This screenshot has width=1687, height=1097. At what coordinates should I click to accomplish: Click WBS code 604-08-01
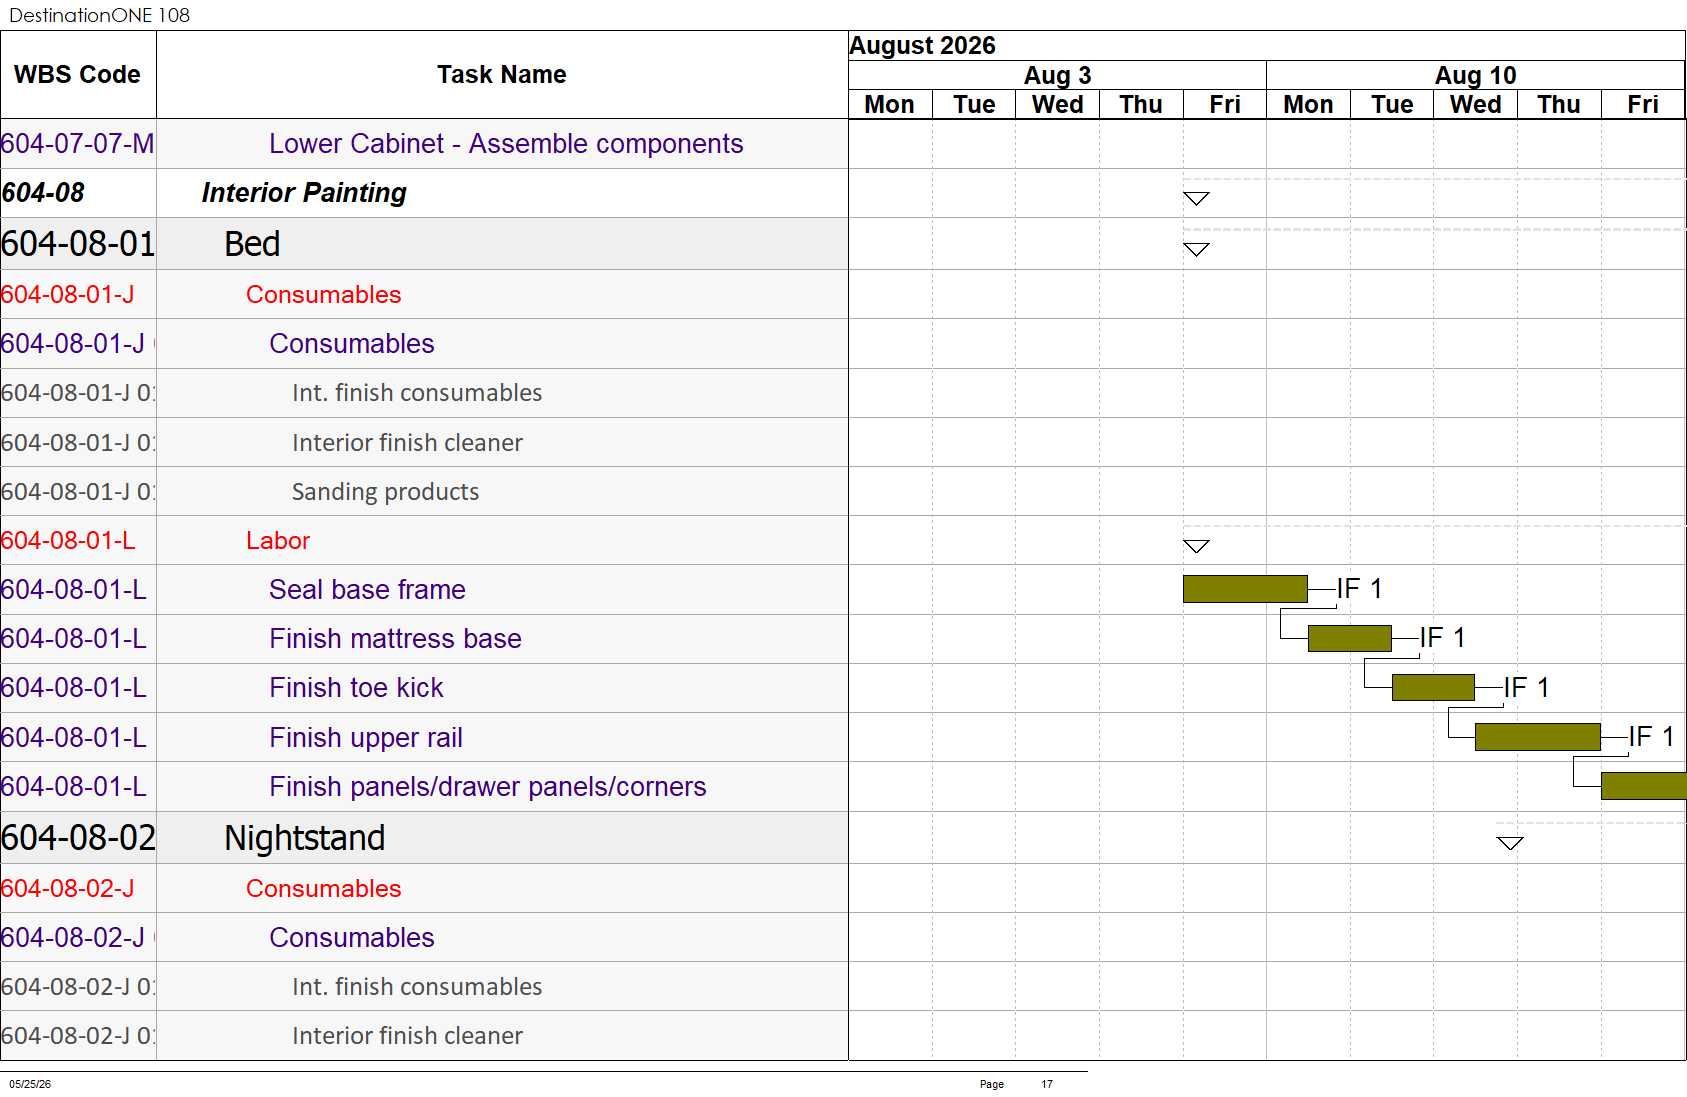point(78,244)
